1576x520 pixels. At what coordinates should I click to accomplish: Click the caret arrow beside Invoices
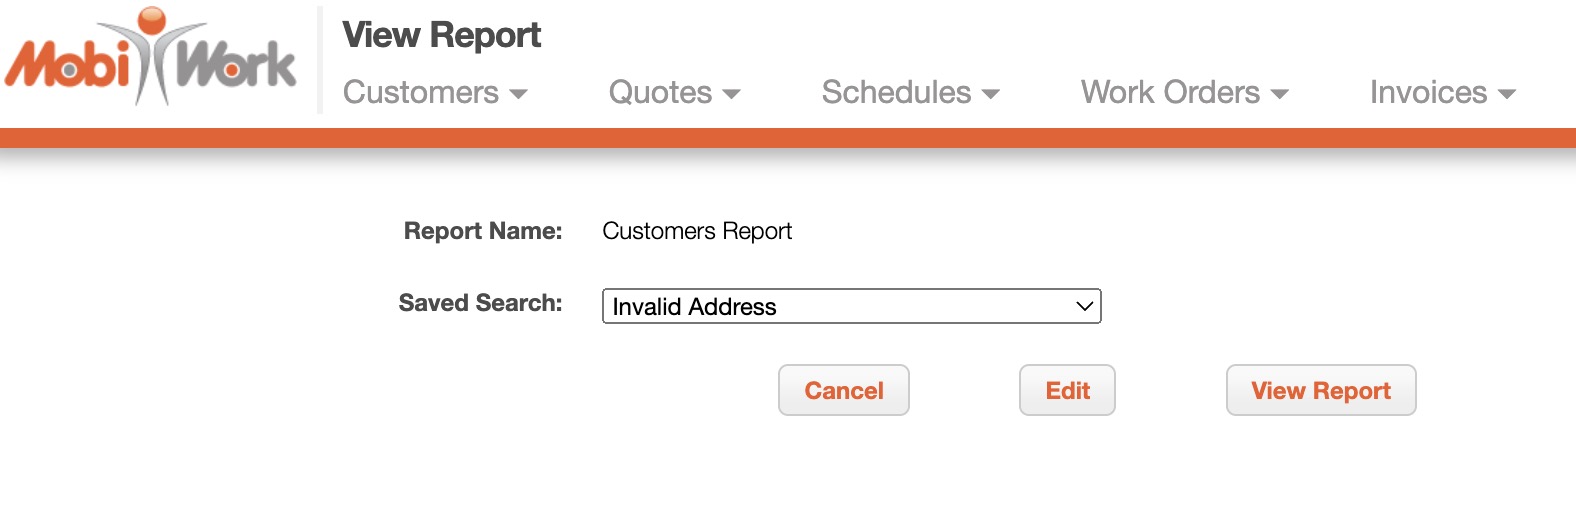click(1506, 94)
